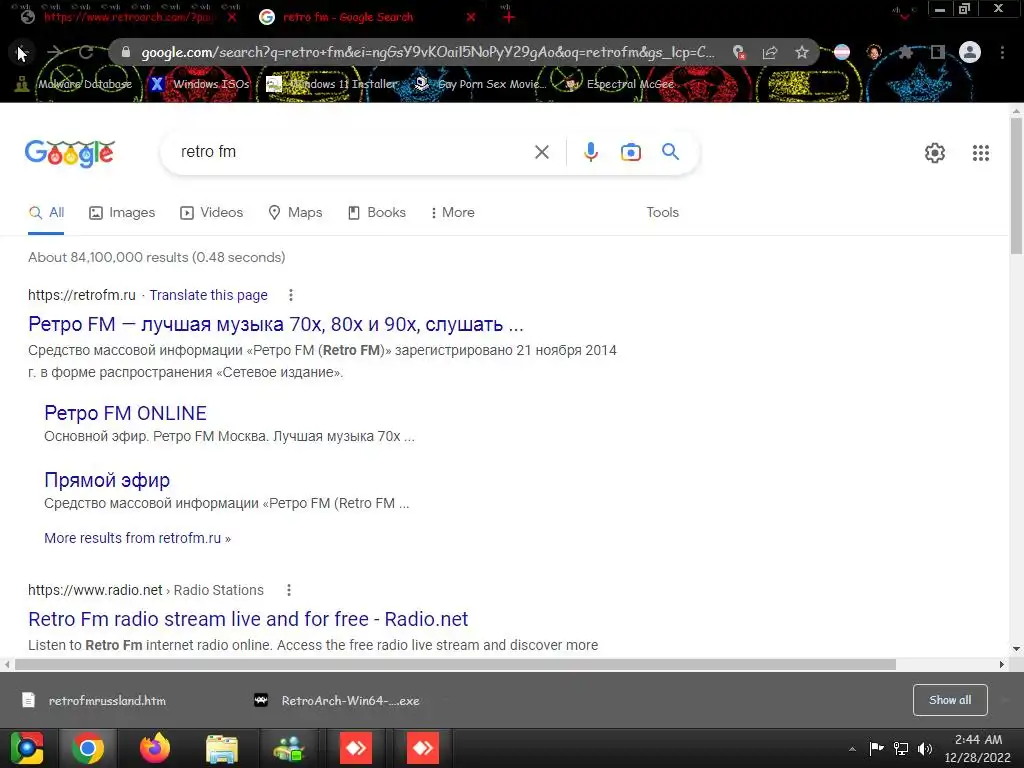
Task: Open Retro Fm radio stream Radio.net result
Action: tap(248, 619)
